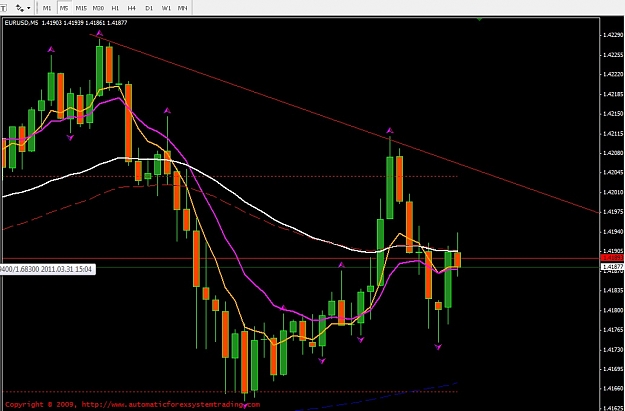Click the 1.41800 price axis label
This screenshot has height=411, width=625.
(613, 310)
